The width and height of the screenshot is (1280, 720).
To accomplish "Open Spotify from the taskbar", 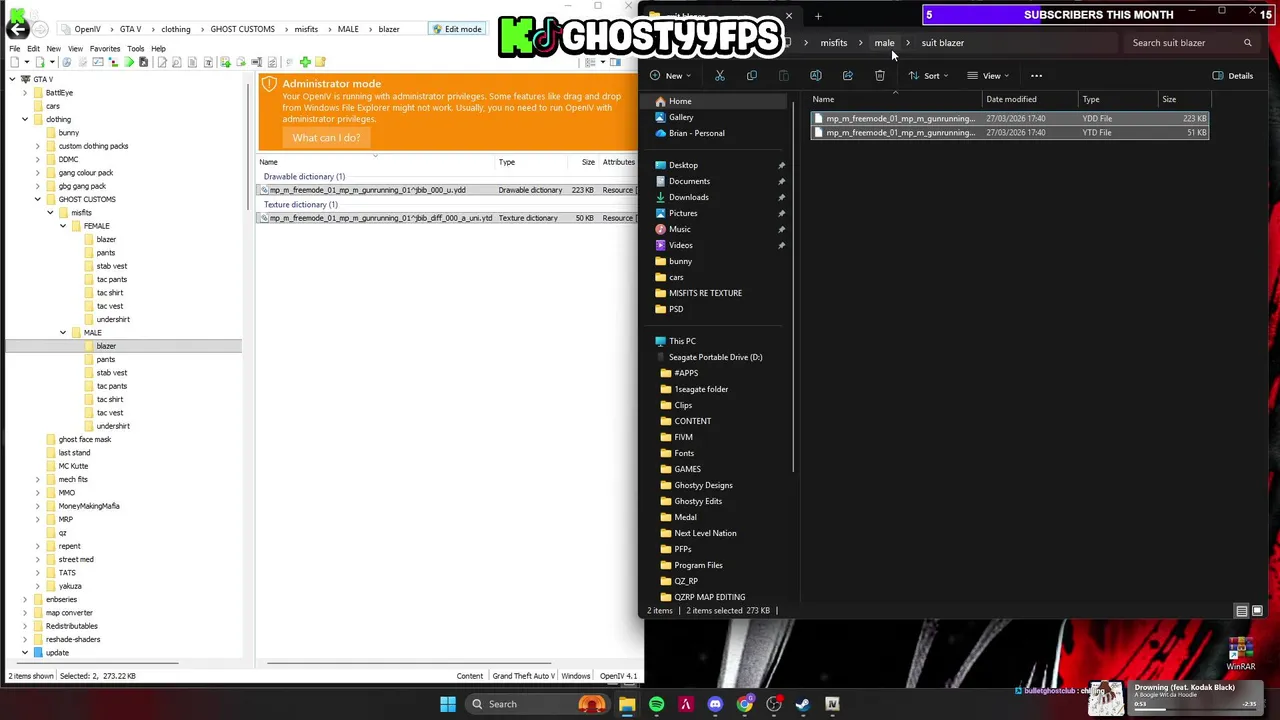I will pyautogui.click(x=656, y=704).
